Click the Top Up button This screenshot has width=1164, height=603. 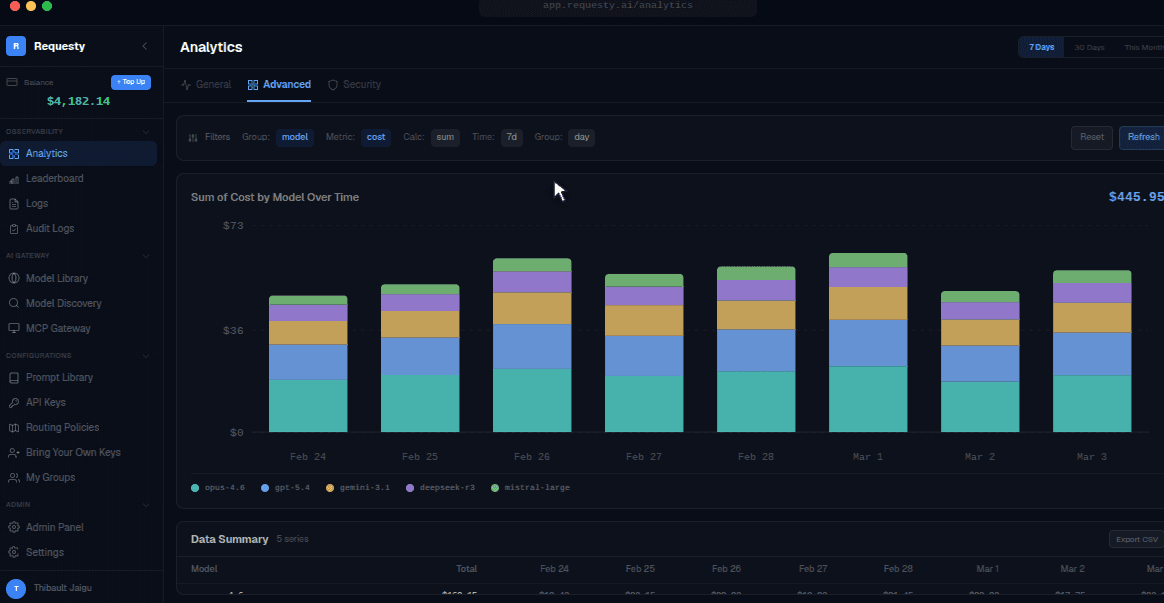pyautogui.click(x=131, y=82)
